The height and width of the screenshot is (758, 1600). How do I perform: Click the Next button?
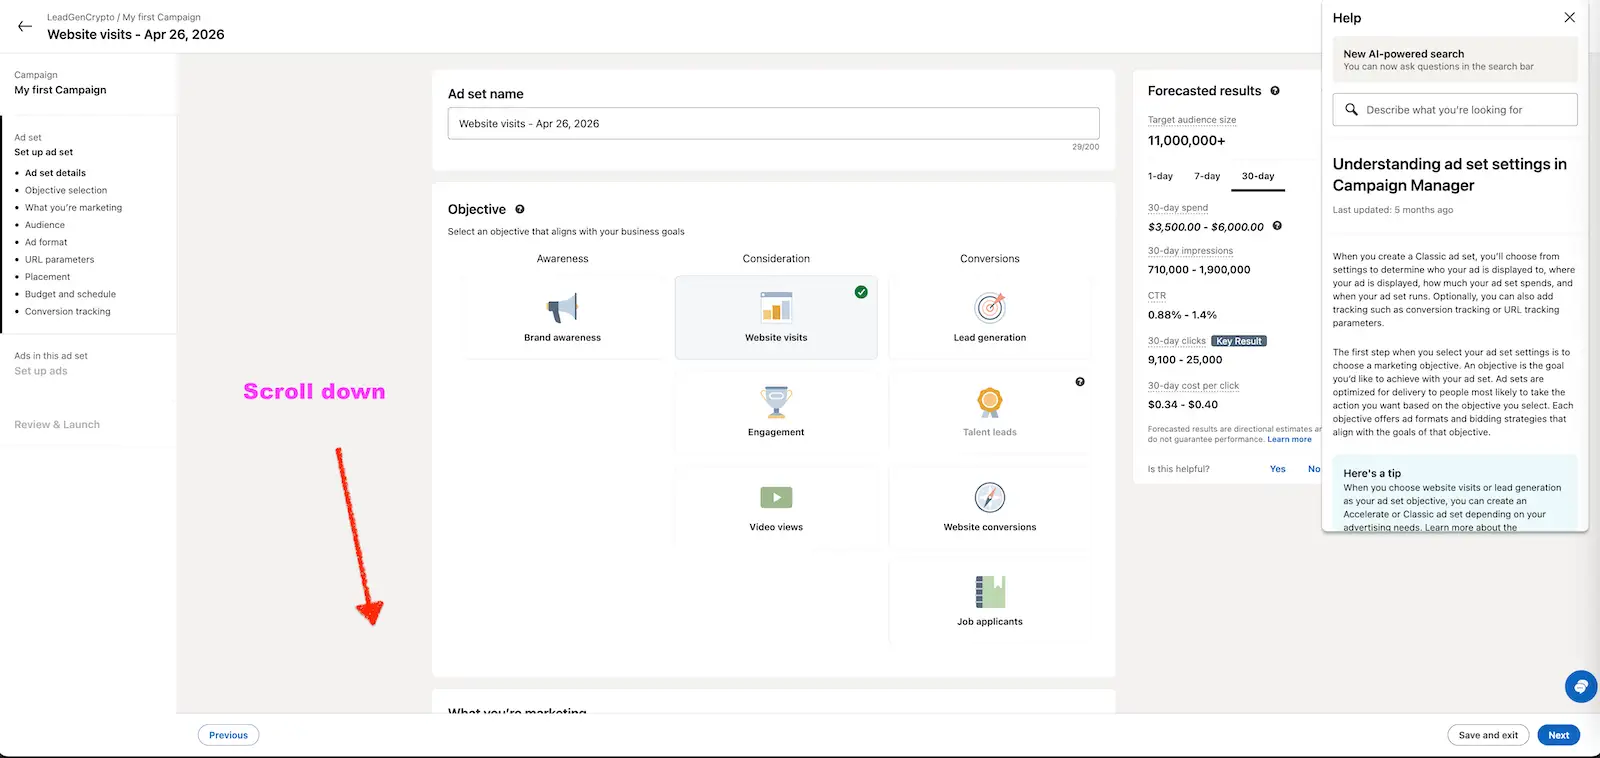point(1558,735)
